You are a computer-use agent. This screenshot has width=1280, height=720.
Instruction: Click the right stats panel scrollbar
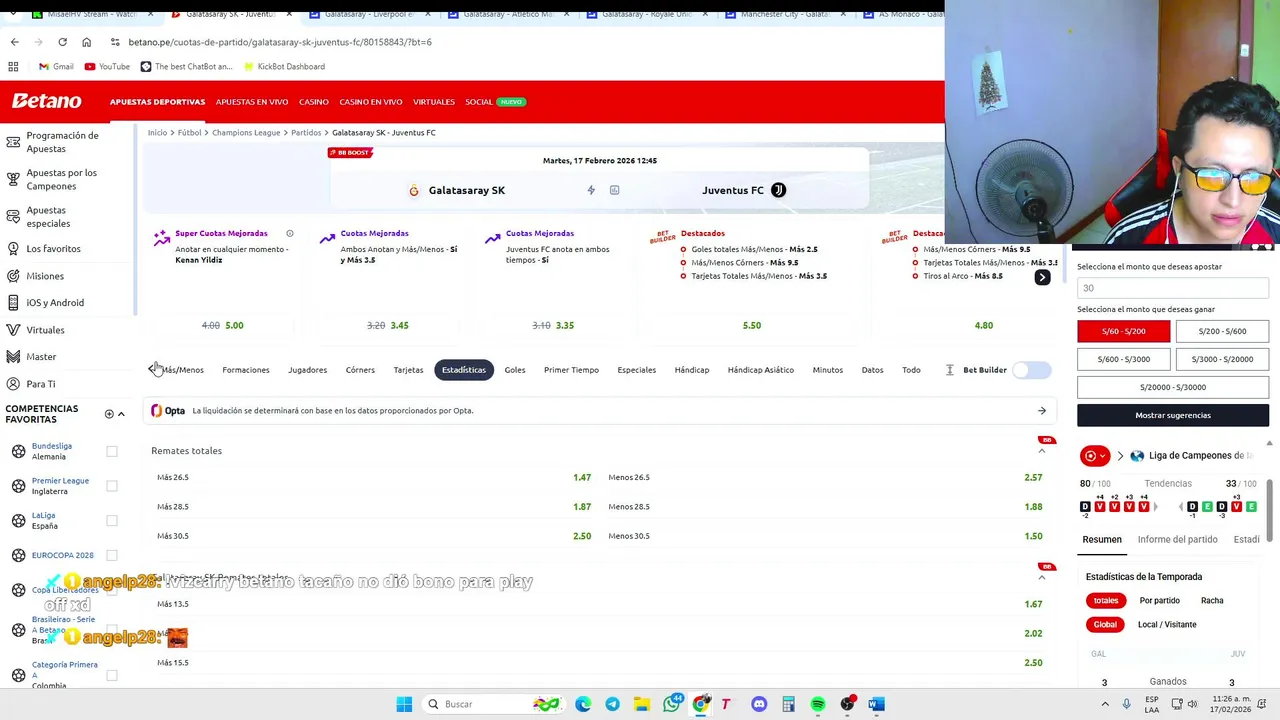point(1269,510)
